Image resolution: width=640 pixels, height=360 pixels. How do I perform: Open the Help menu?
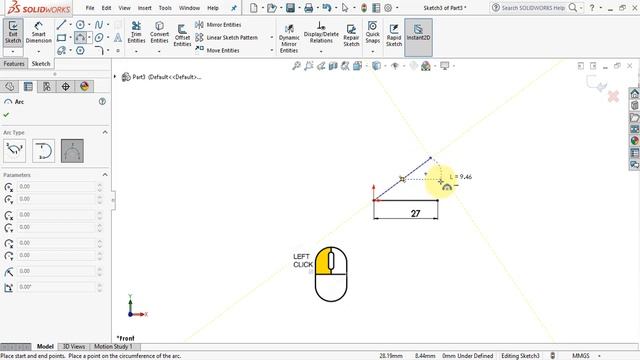[x=213, y=8]
